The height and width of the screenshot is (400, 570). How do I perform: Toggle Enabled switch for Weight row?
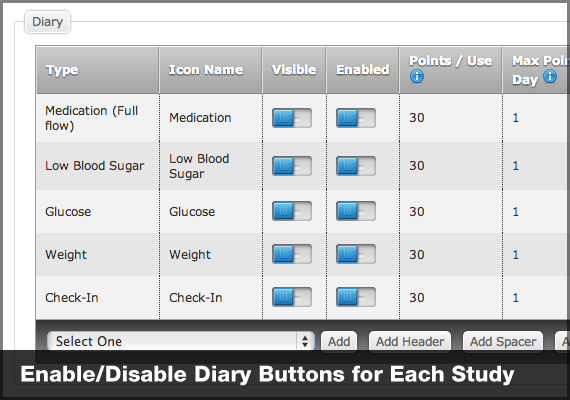pyautogui.click(x=356, y=254)
